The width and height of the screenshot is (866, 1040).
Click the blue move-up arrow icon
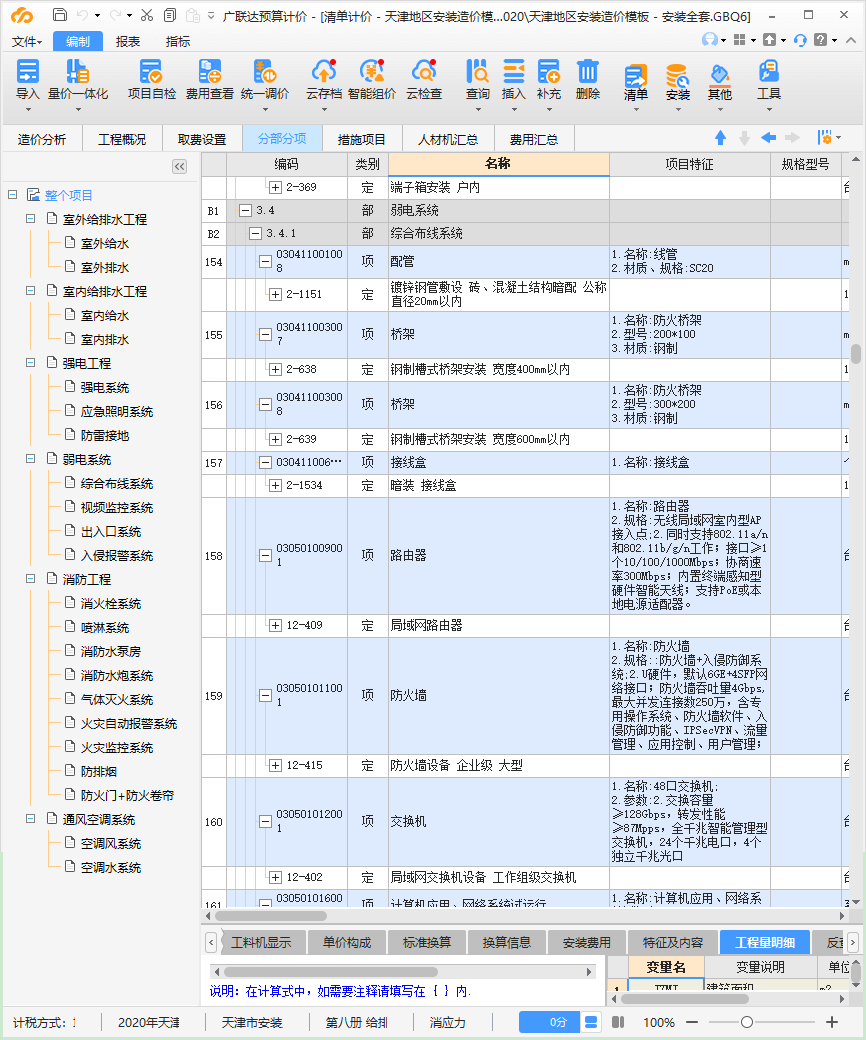click(x=720, y=138)
